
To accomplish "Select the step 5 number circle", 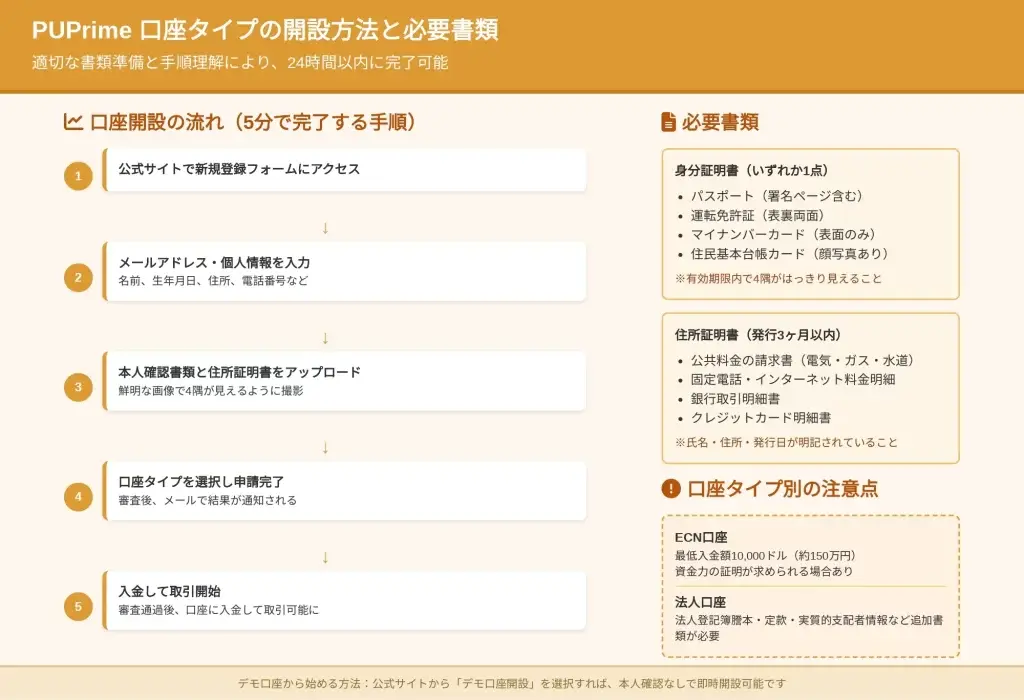I will [x=78, y=606].
